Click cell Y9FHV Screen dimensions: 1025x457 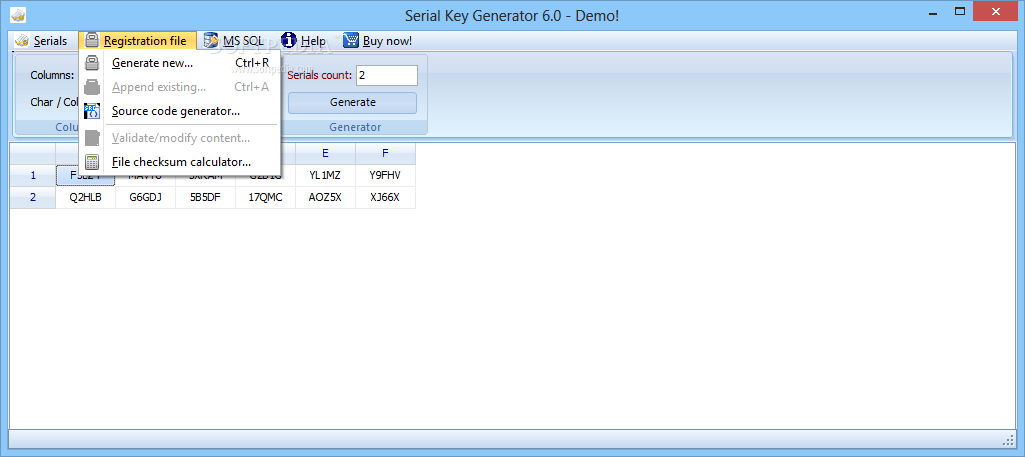pyautogui.click(x=386, y=175)
